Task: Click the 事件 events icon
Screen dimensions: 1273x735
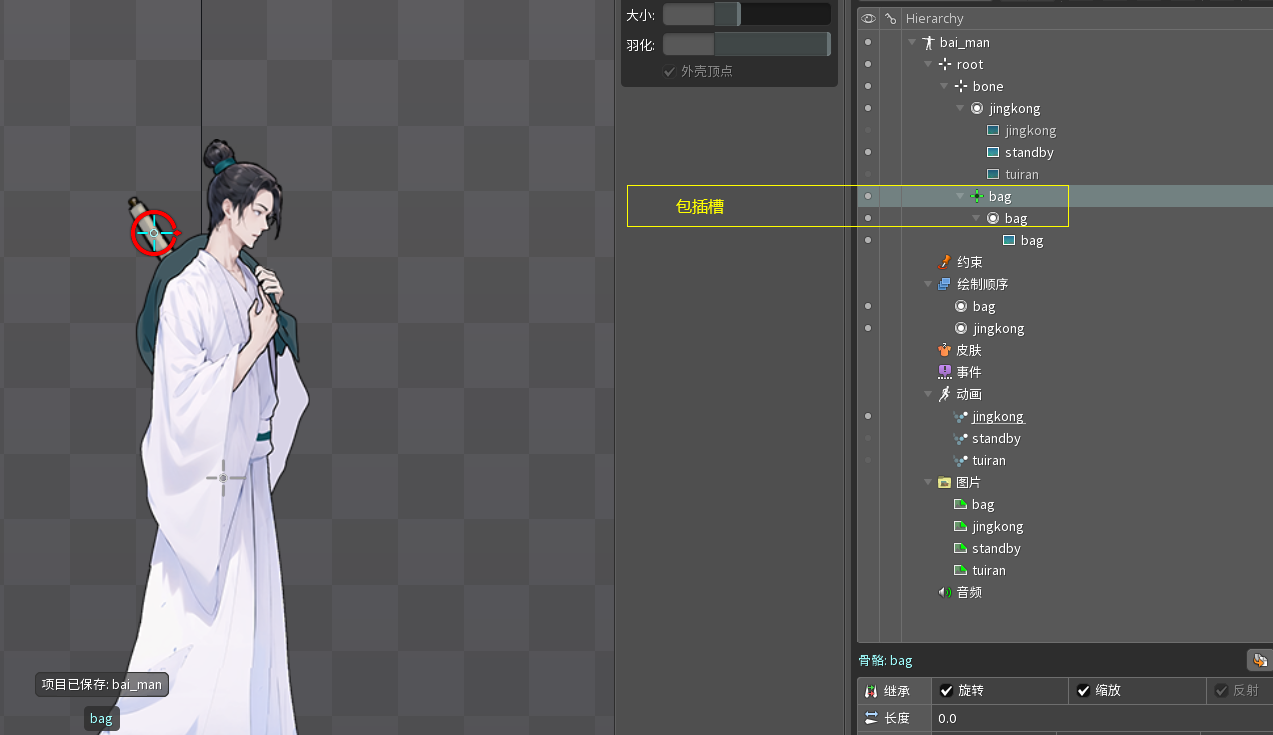Action: click(945, 372)
